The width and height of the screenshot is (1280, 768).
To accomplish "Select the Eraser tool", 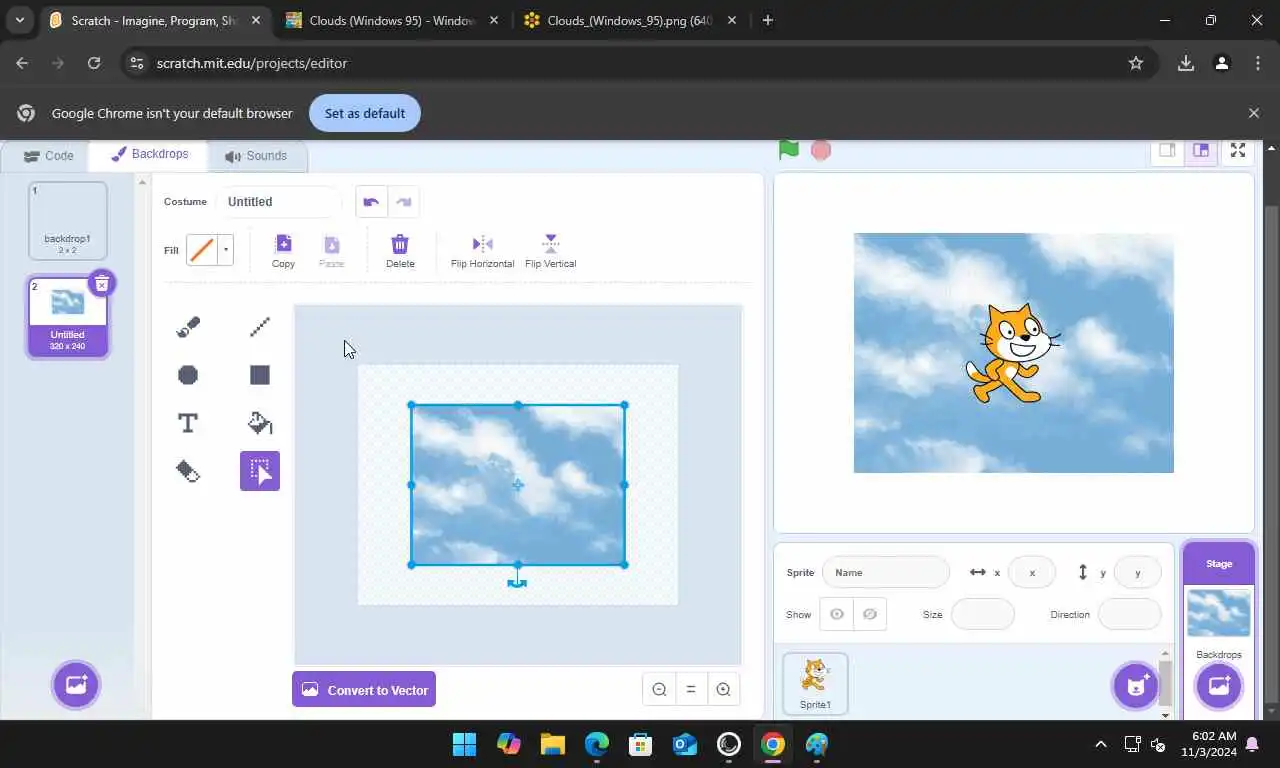I will pyautogui.click(x=188, y=471).
